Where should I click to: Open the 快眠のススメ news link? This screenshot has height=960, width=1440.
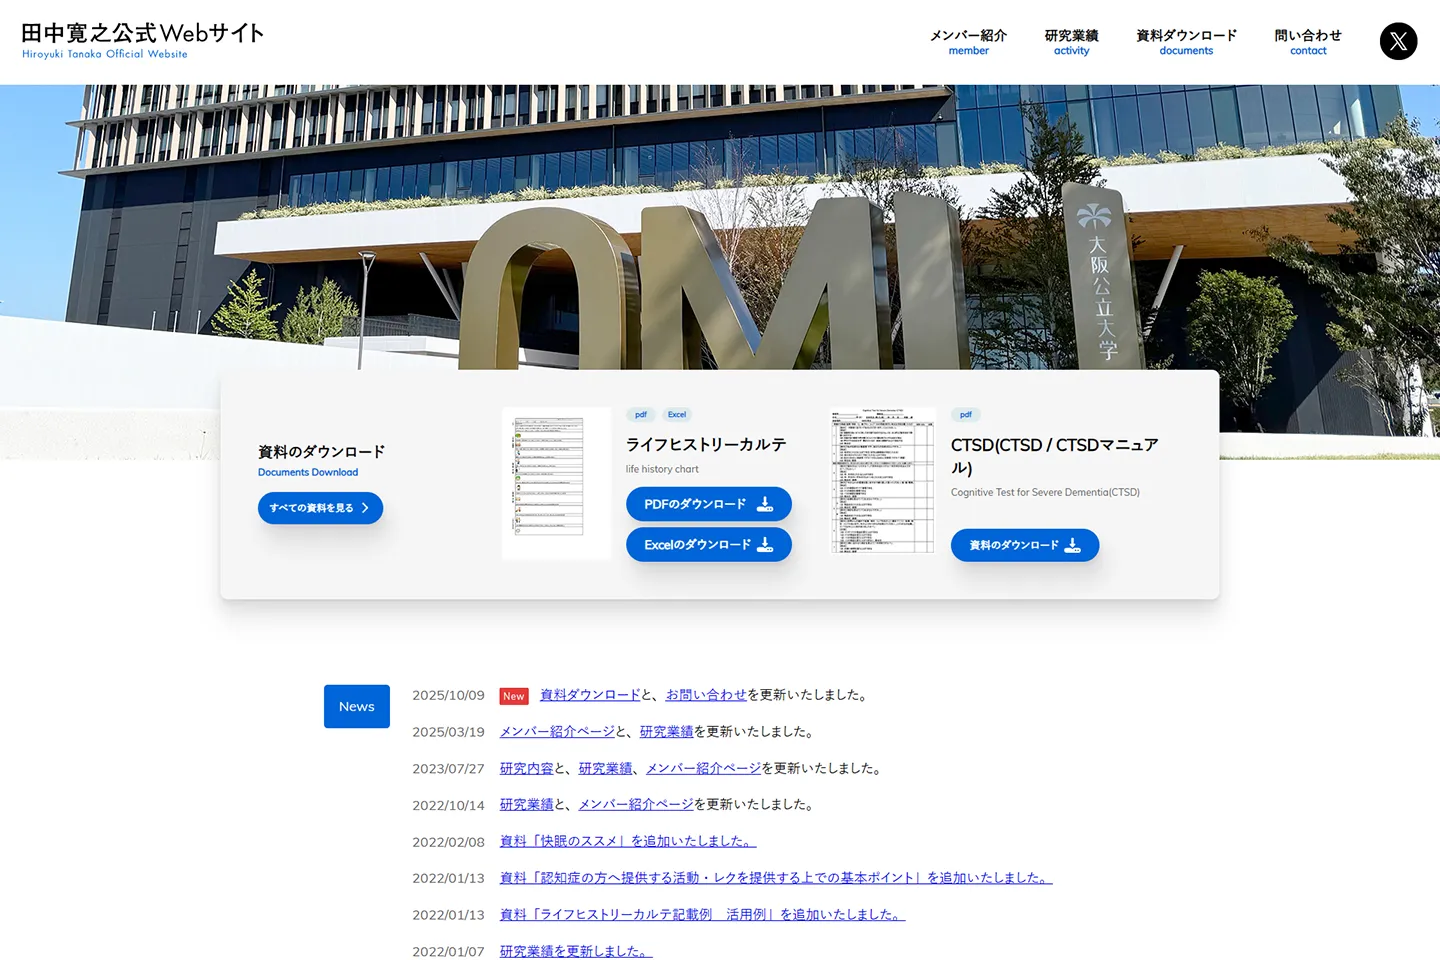coord(628,842)
